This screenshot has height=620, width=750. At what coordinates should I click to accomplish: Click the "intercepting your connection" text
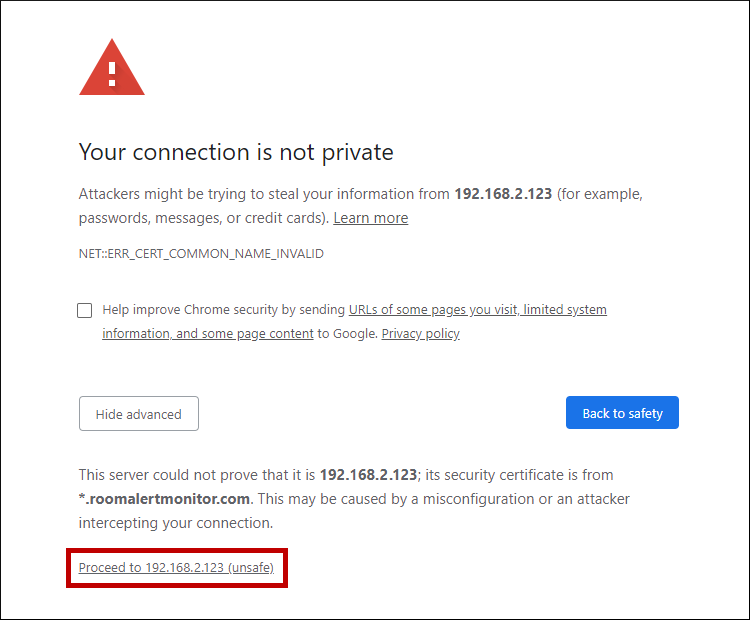(x=175, y=523)
